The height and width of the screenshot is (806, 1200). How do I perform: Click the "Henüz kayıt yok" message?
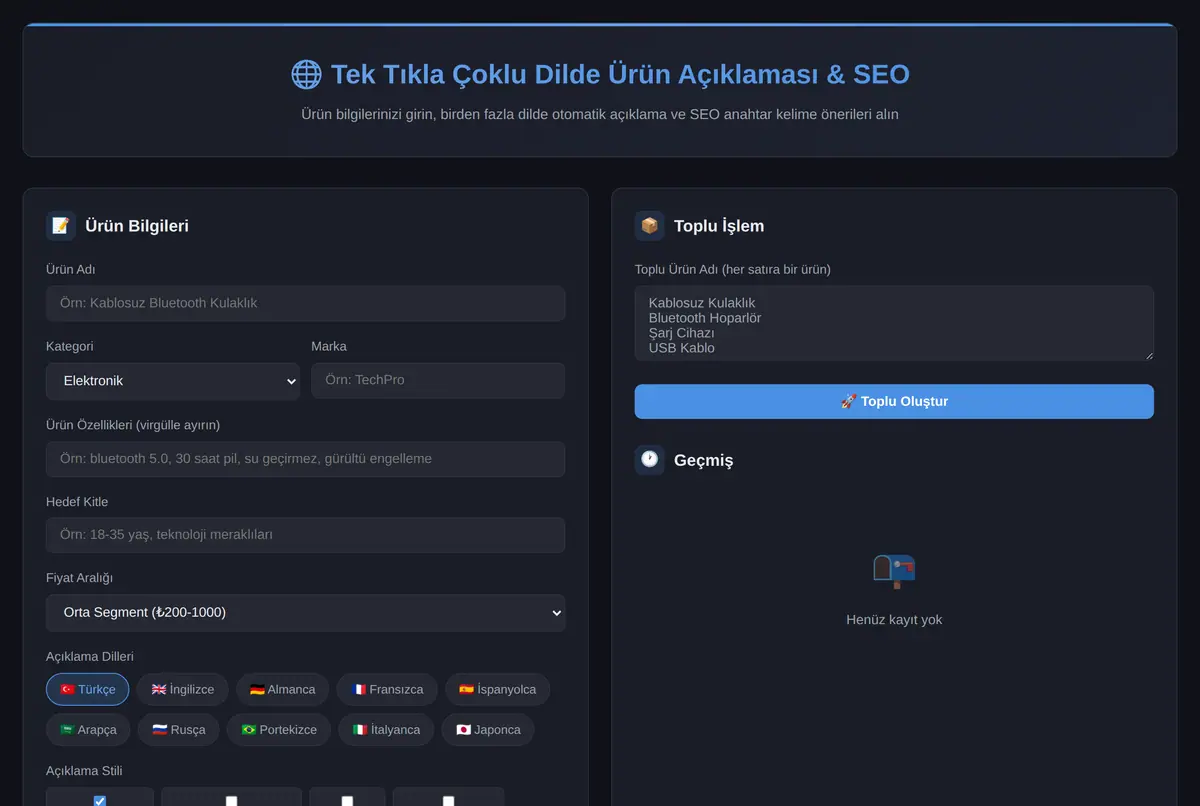click(894, 620)
